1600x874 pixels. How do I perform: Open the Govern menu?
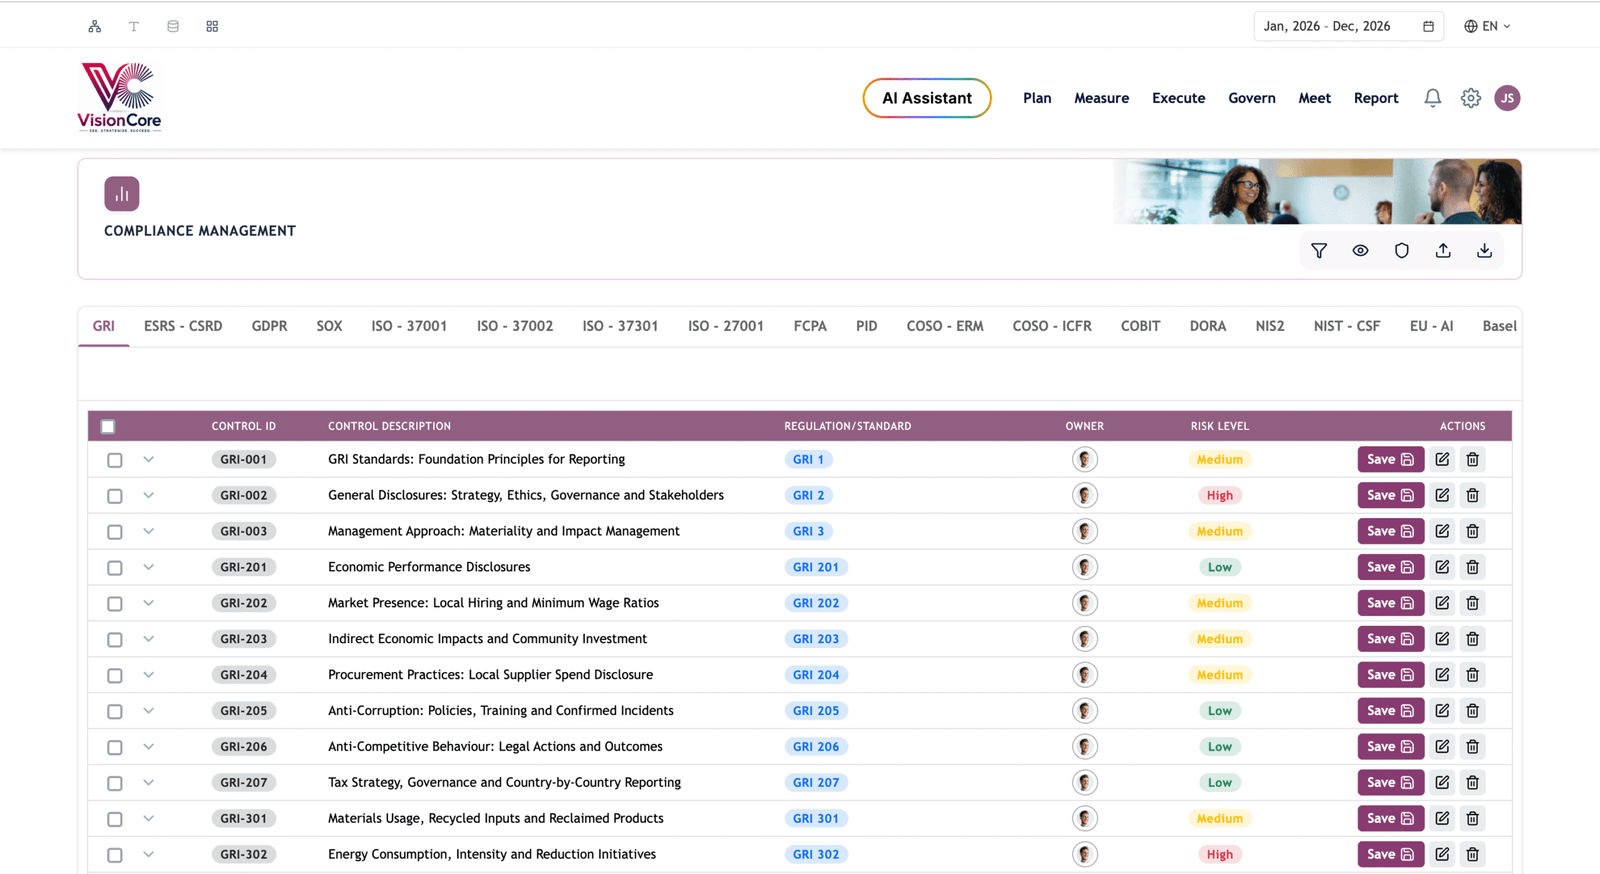click(1252, 98)
